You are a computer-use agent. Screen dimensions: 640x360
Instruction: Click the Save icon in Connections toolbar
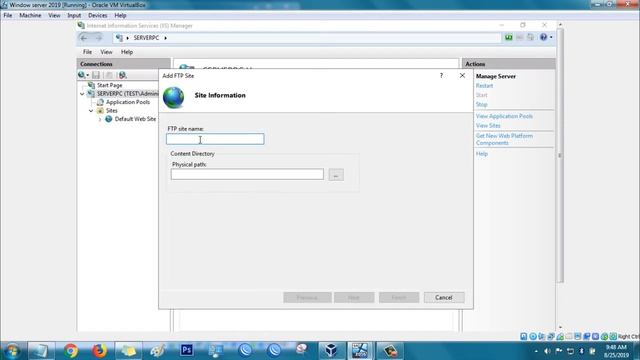click(x=96, y=75)
